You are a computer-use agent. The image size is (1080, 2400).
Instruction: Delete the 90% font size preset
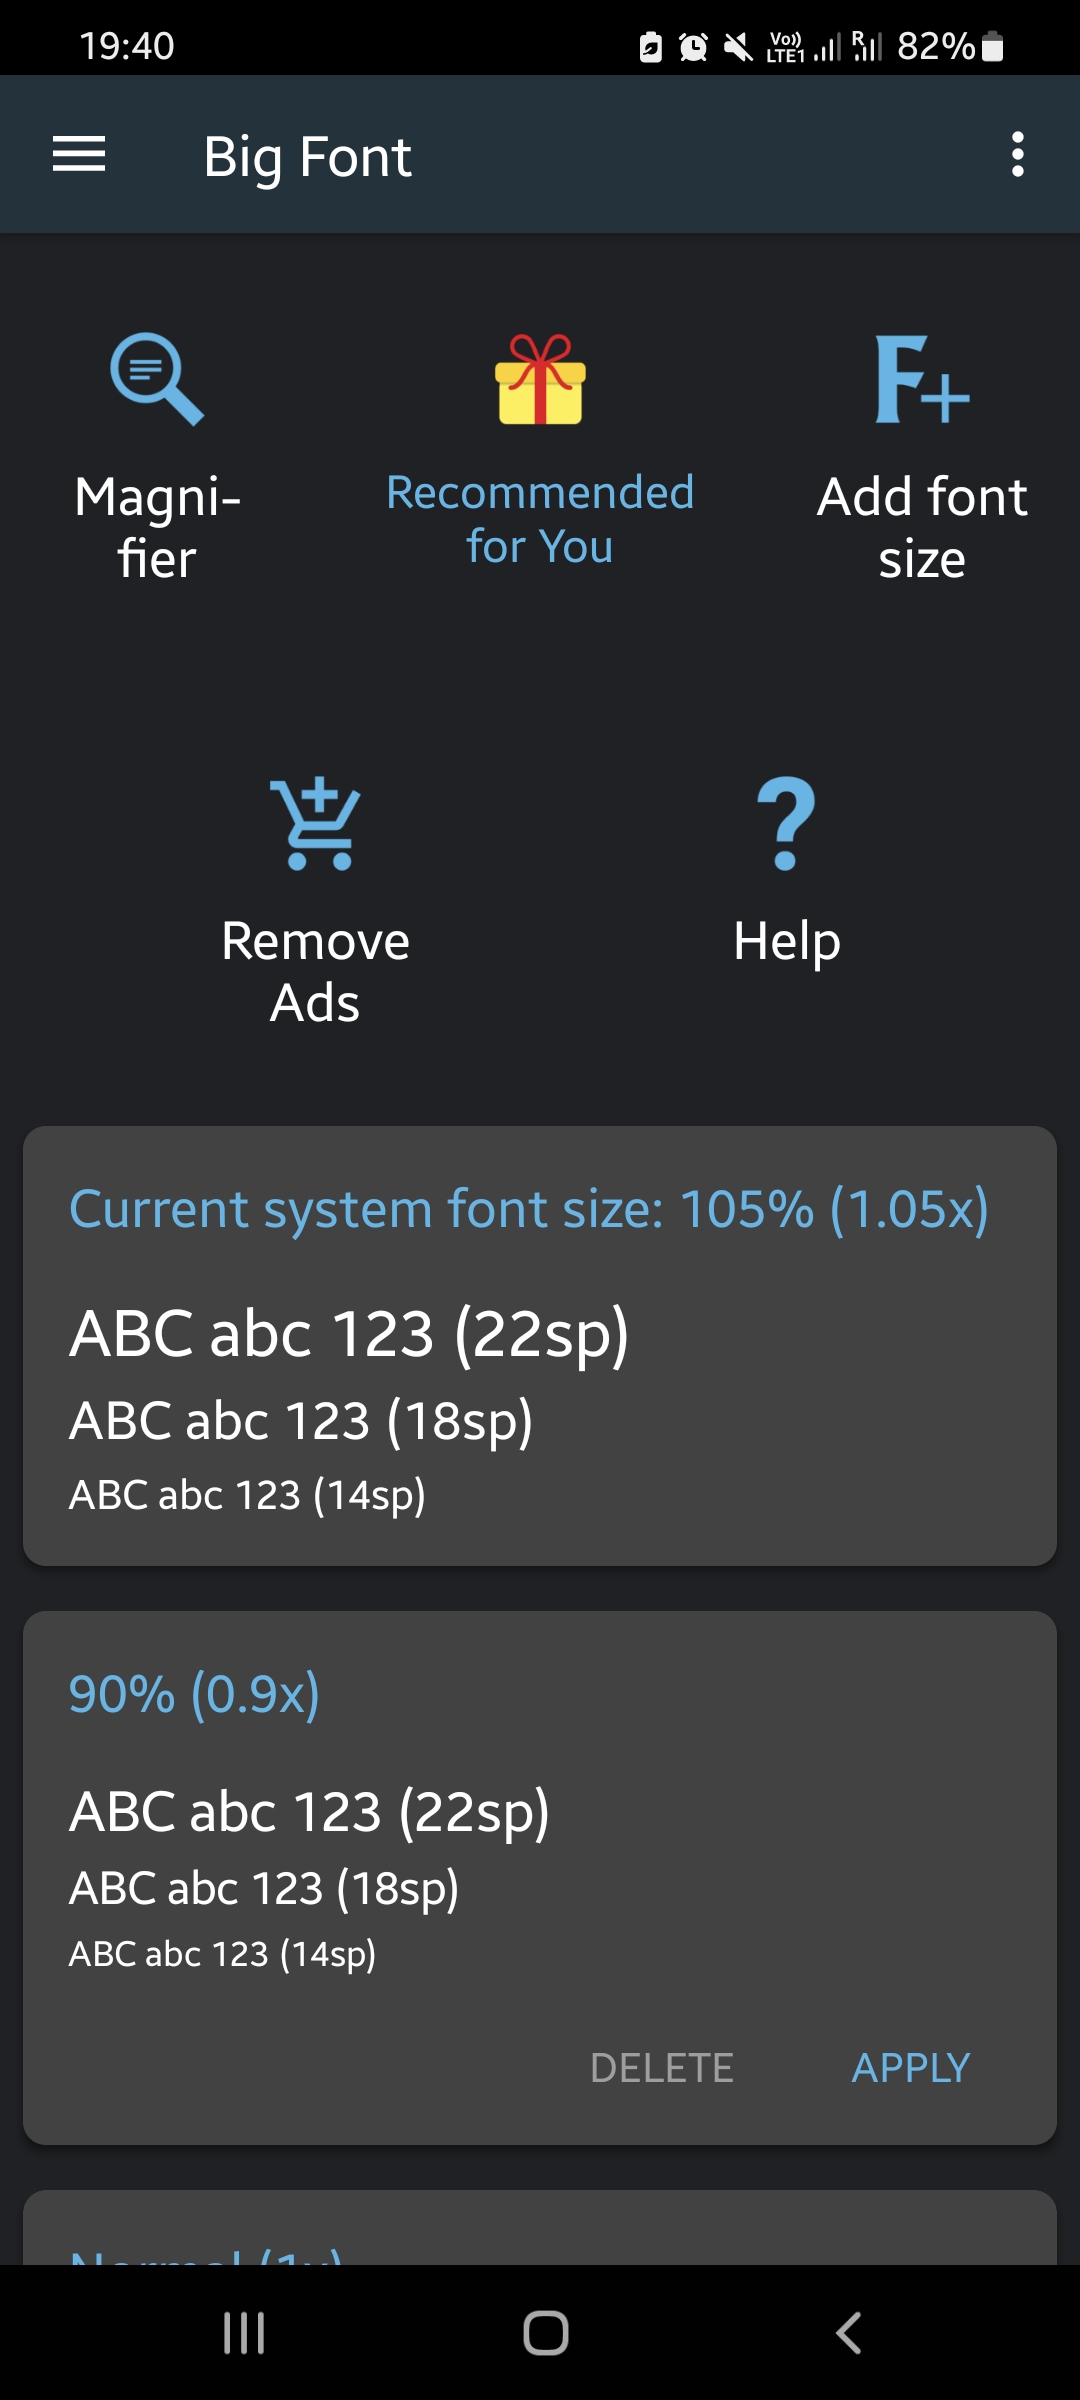662,2068
